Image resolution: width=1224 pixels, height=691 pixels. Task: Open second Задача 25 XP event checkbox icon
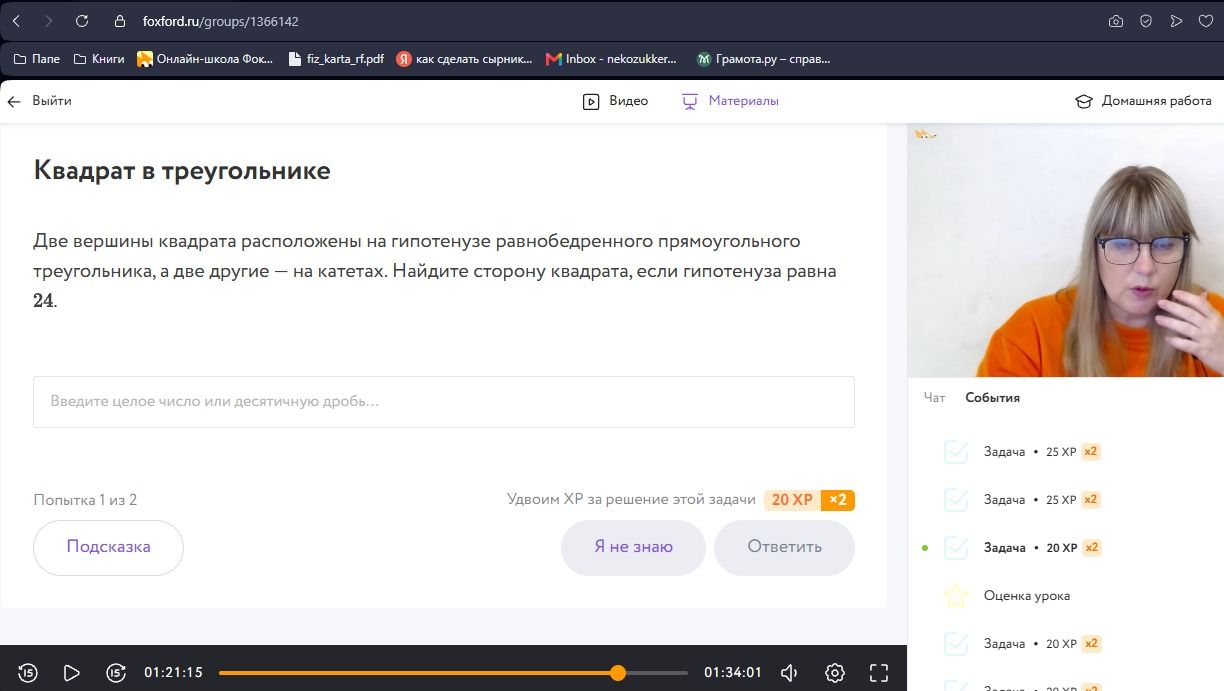coord(956,500)
